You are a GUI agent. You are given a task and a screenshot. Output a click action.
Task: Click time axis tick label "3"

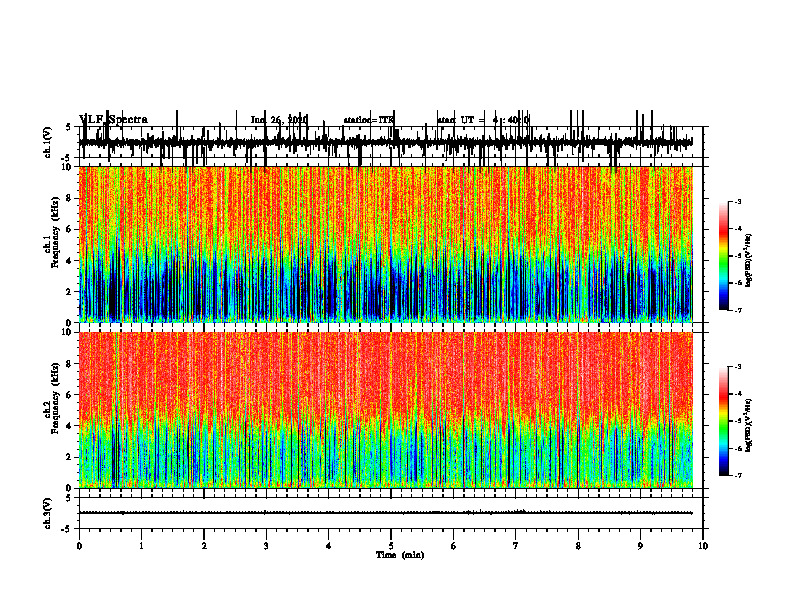(266, 546)
